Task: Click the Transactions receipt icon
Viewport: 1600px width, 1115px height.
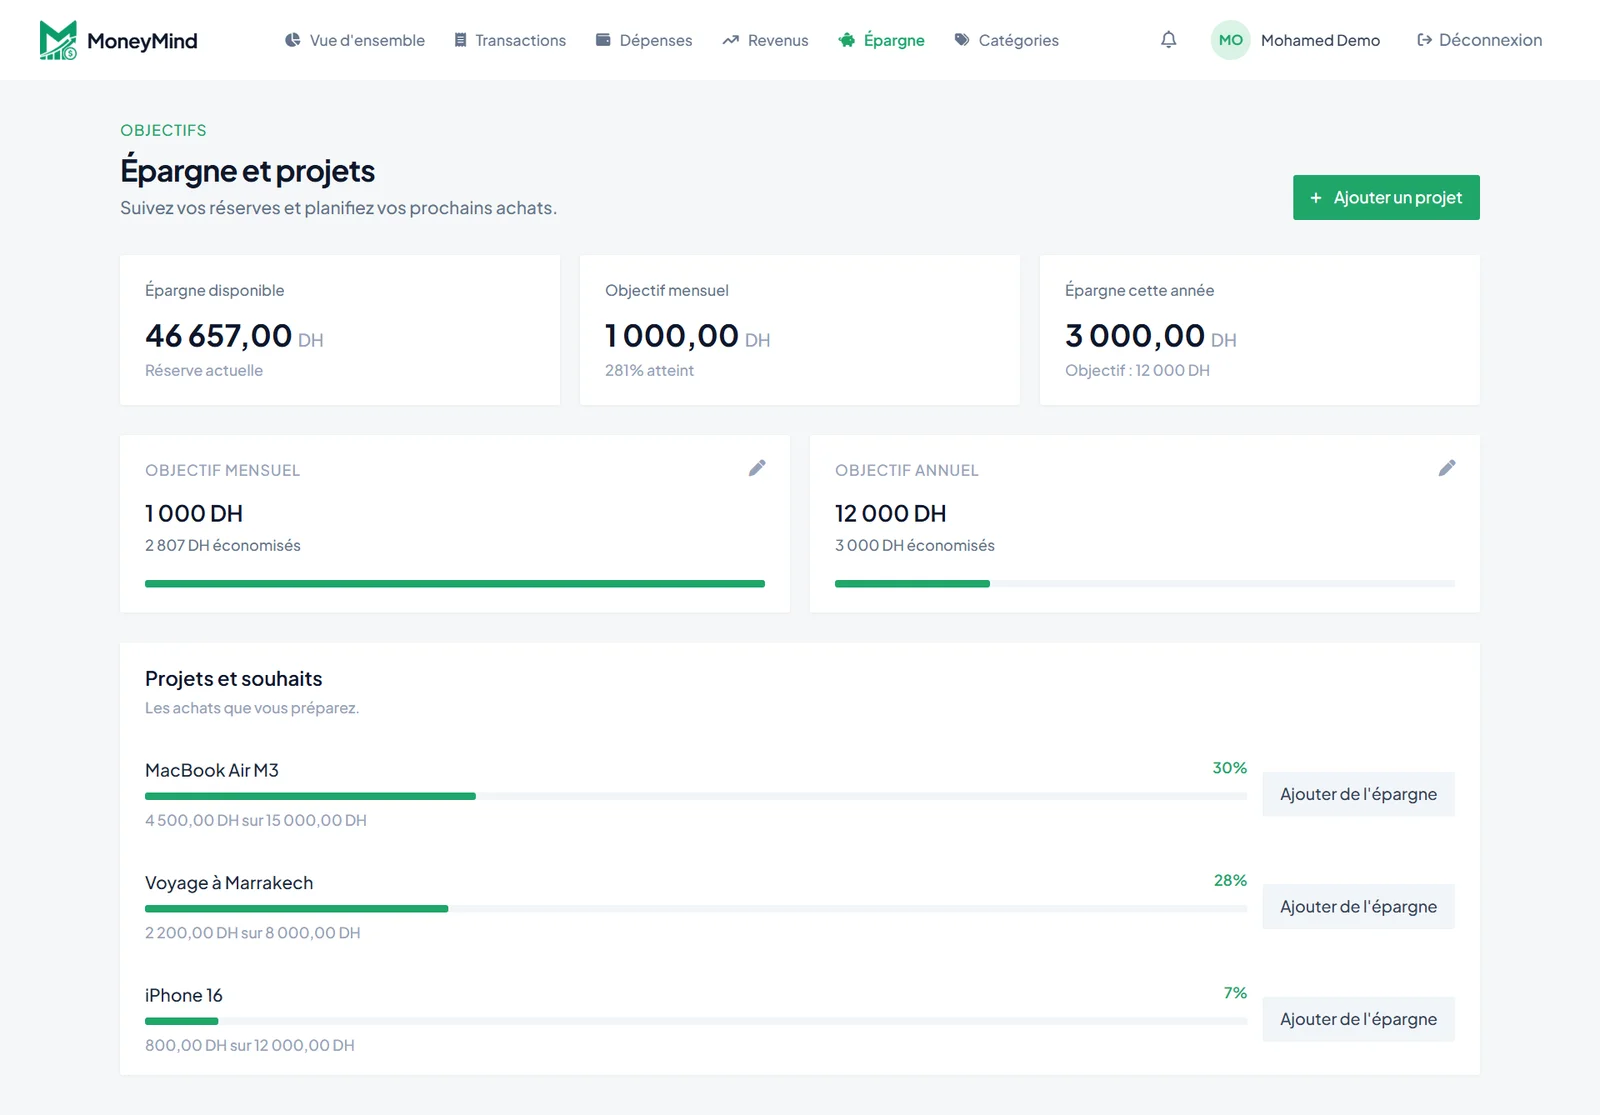Action: tap(460, 40)
